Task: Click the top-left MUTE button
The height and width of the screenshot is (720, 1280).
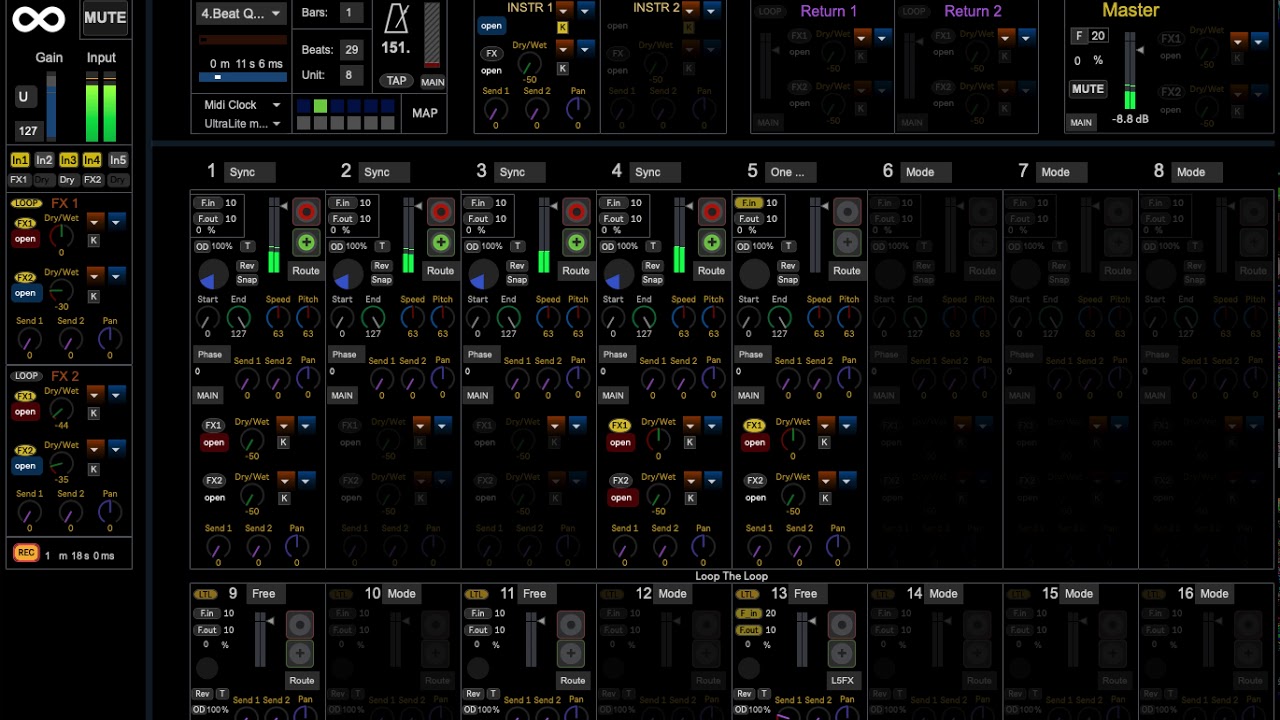Action: tap(105, 18)
